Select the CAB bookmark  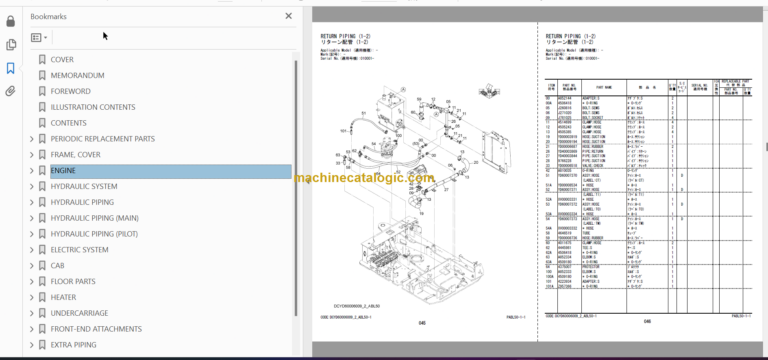[57, 265]
